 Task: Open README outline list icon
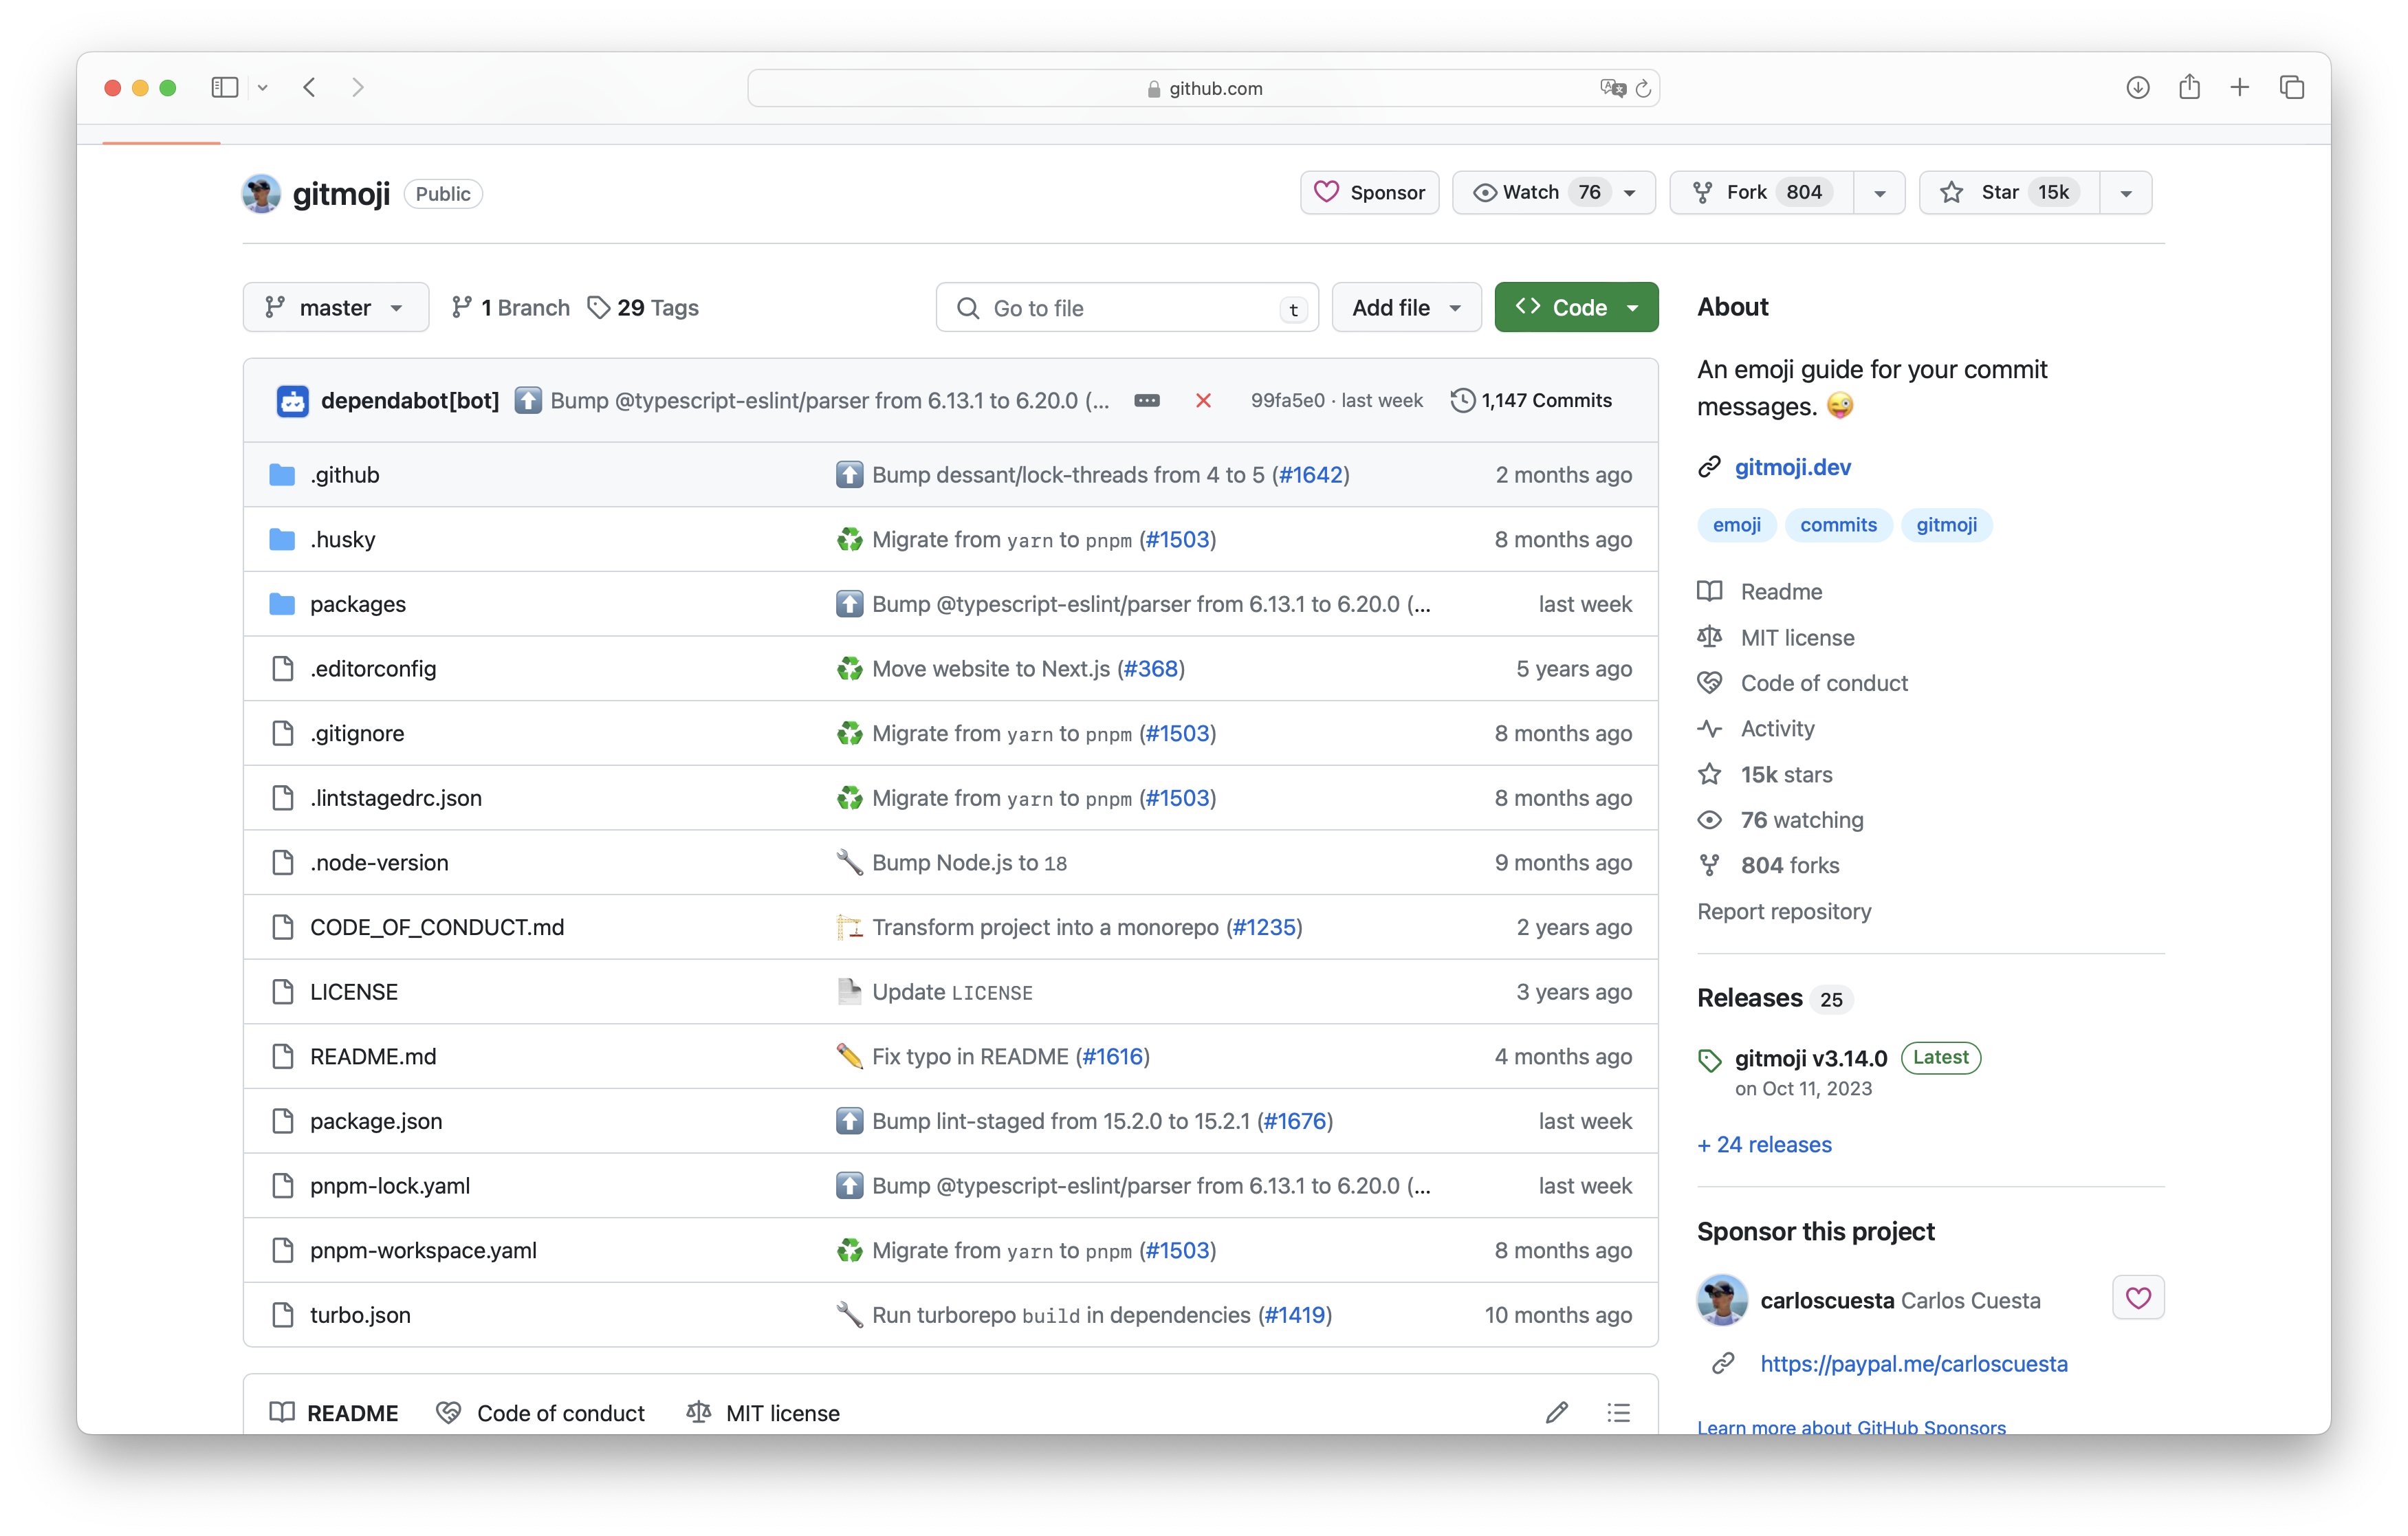[1618, 1412]
